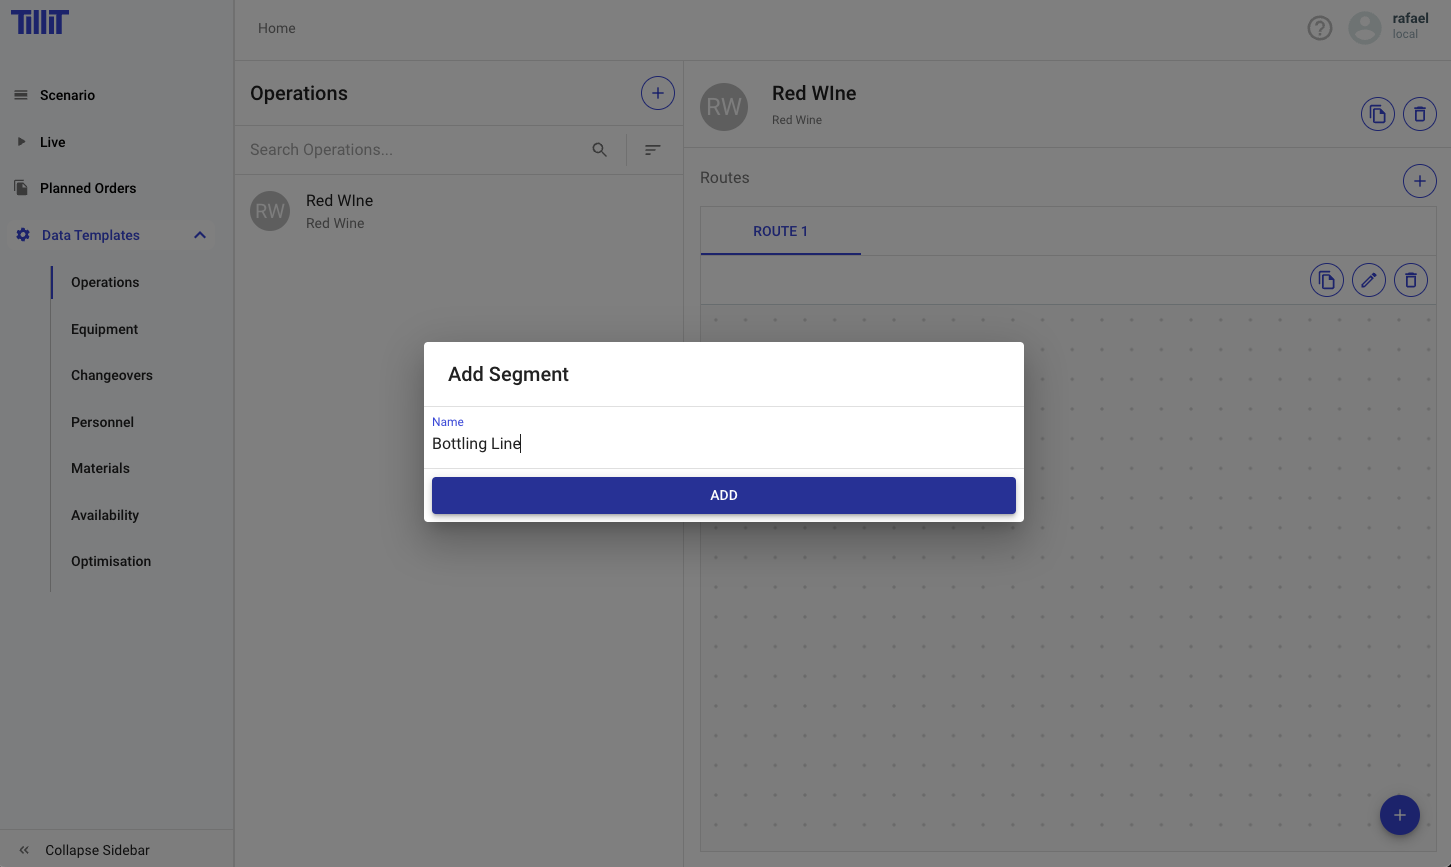Focus the segment Name input field

point(723,443)
